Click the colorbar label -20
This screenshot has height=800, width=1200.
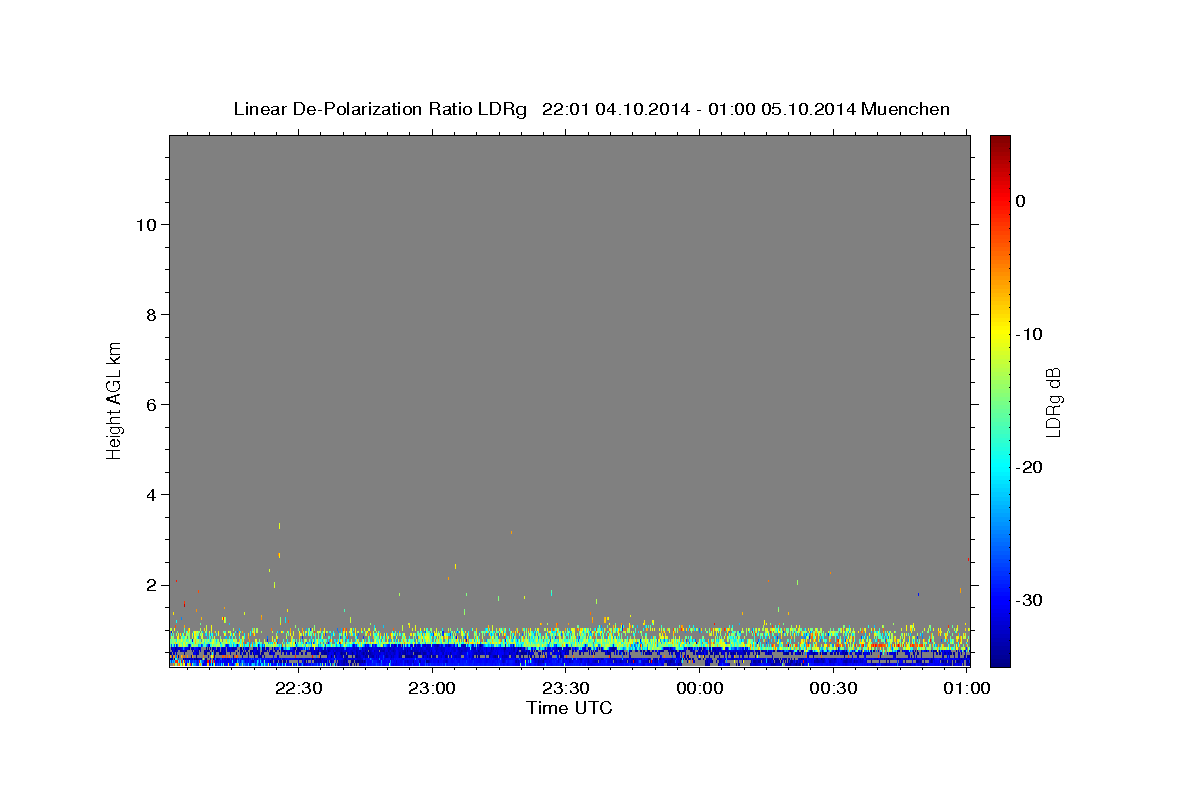point(1029,467)
